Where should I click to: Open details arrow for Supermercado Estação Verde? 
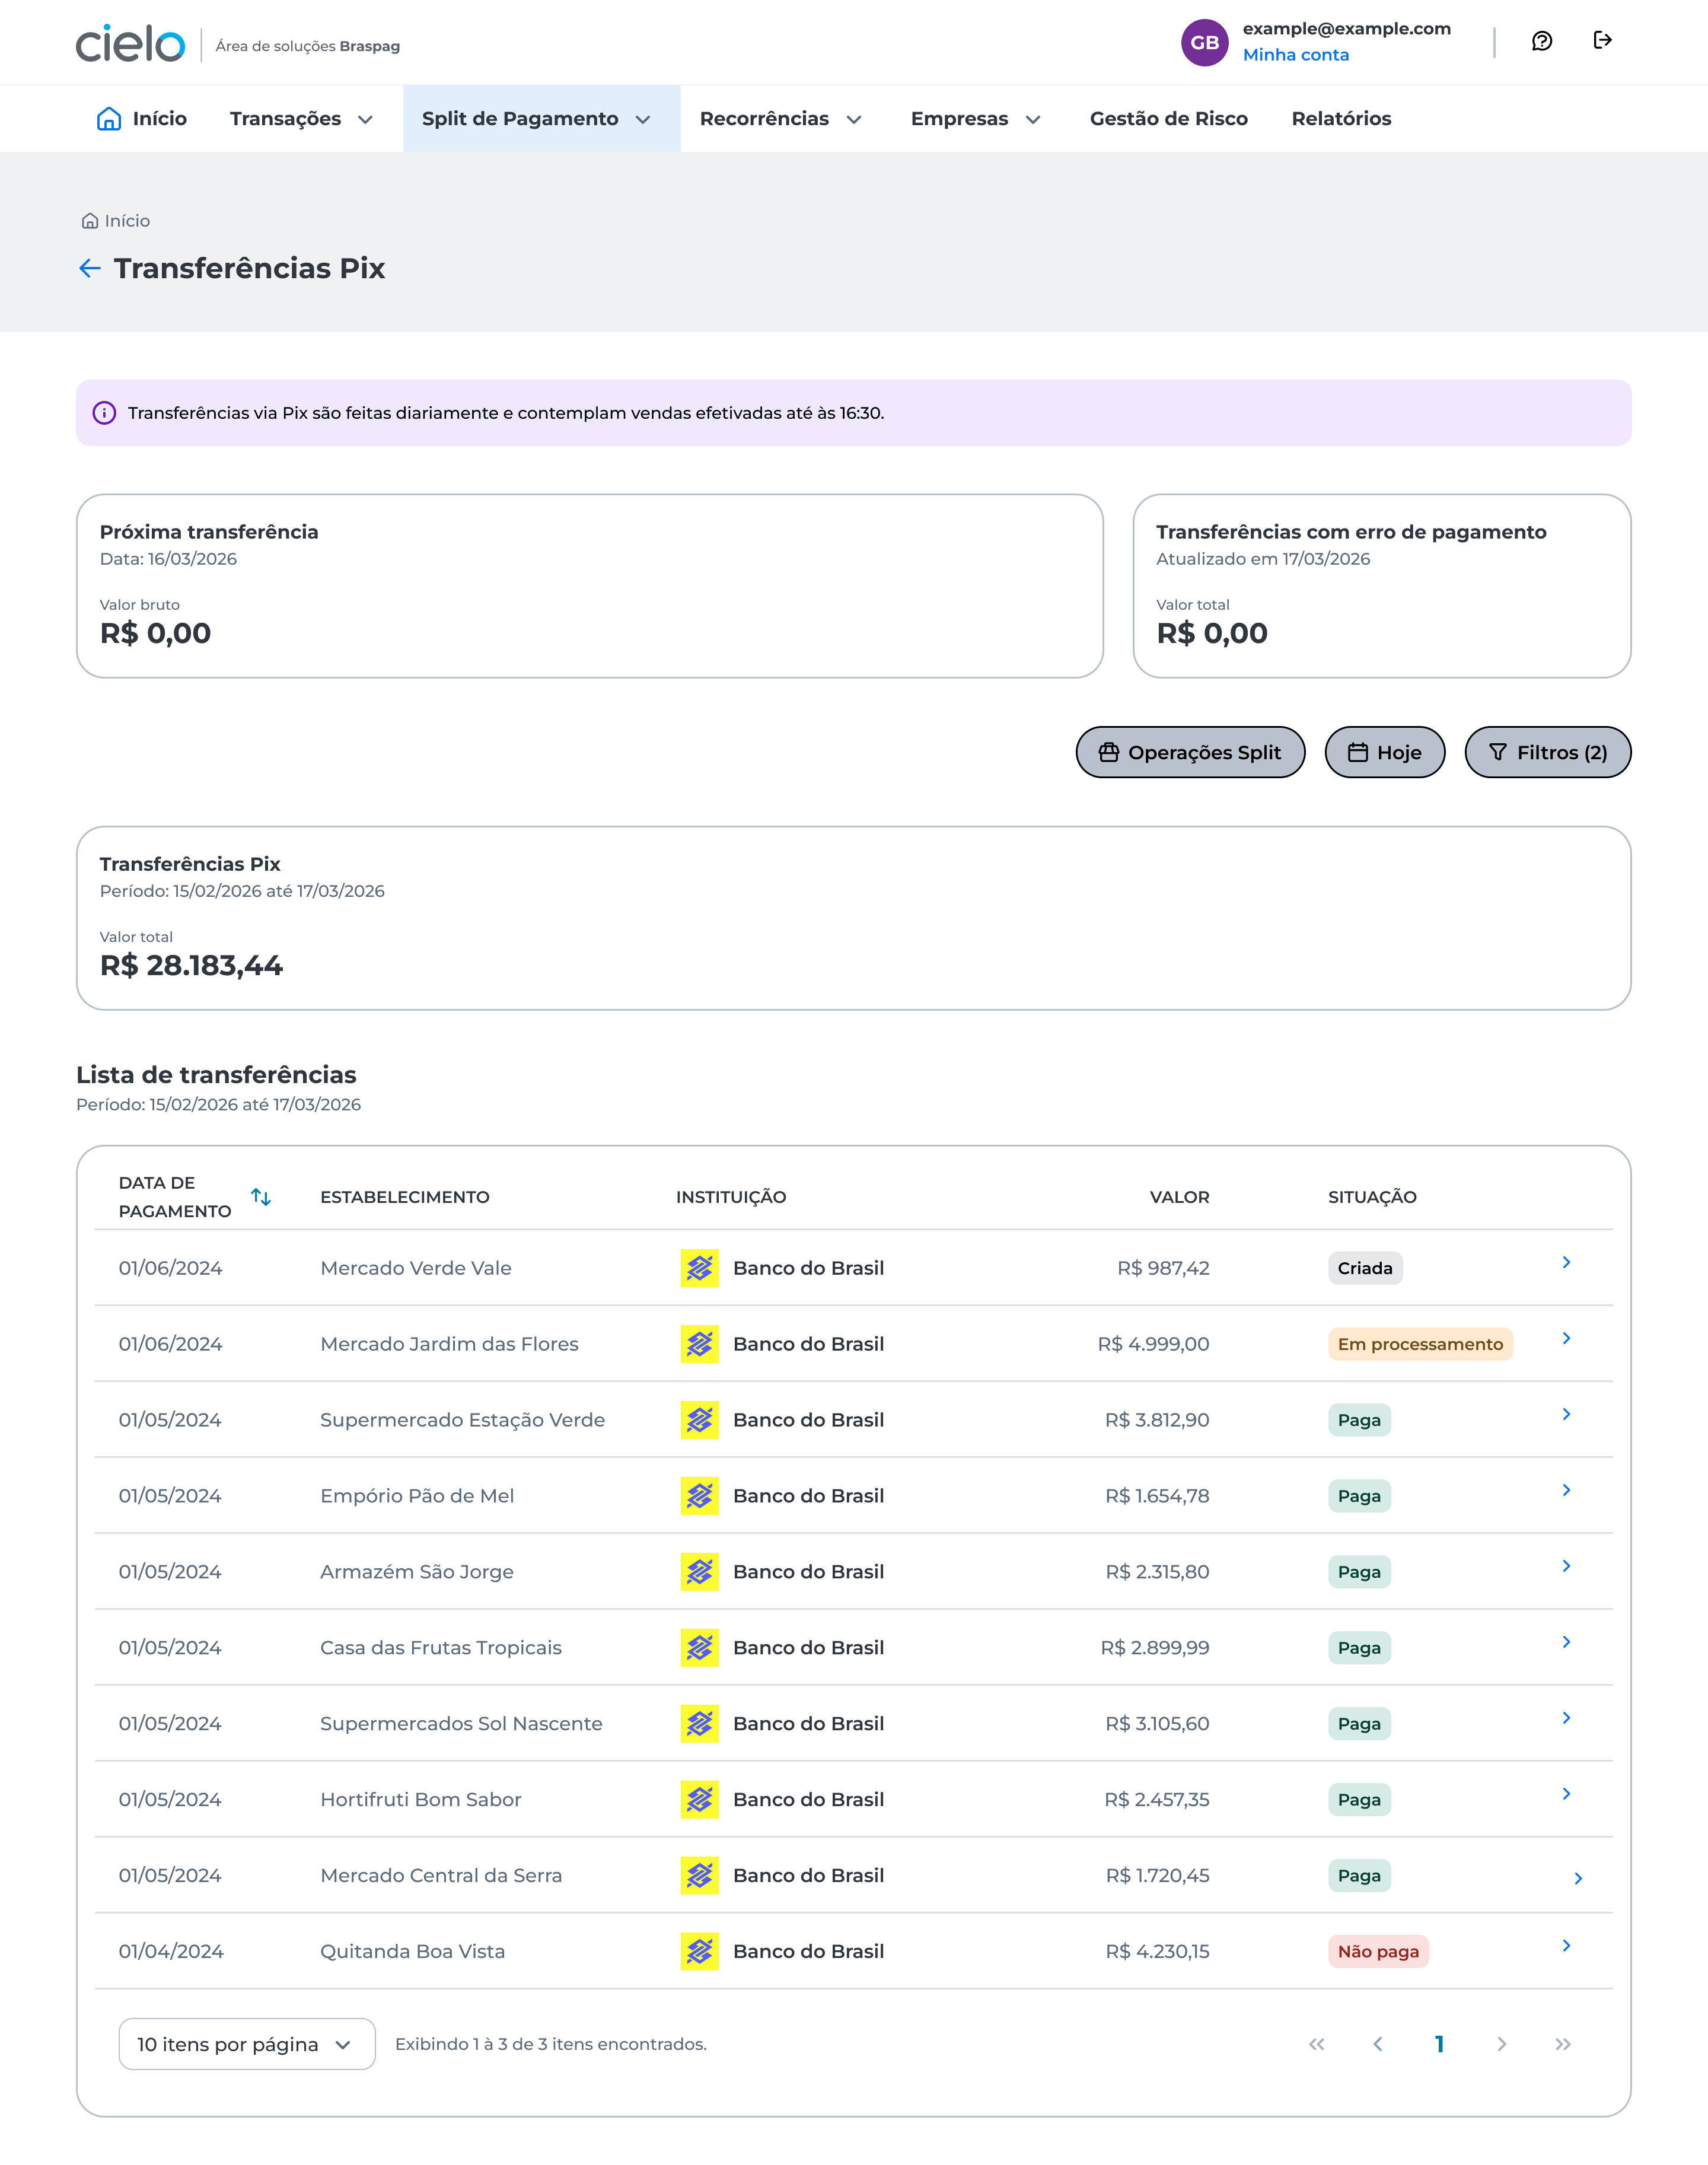(1566, 1414)
